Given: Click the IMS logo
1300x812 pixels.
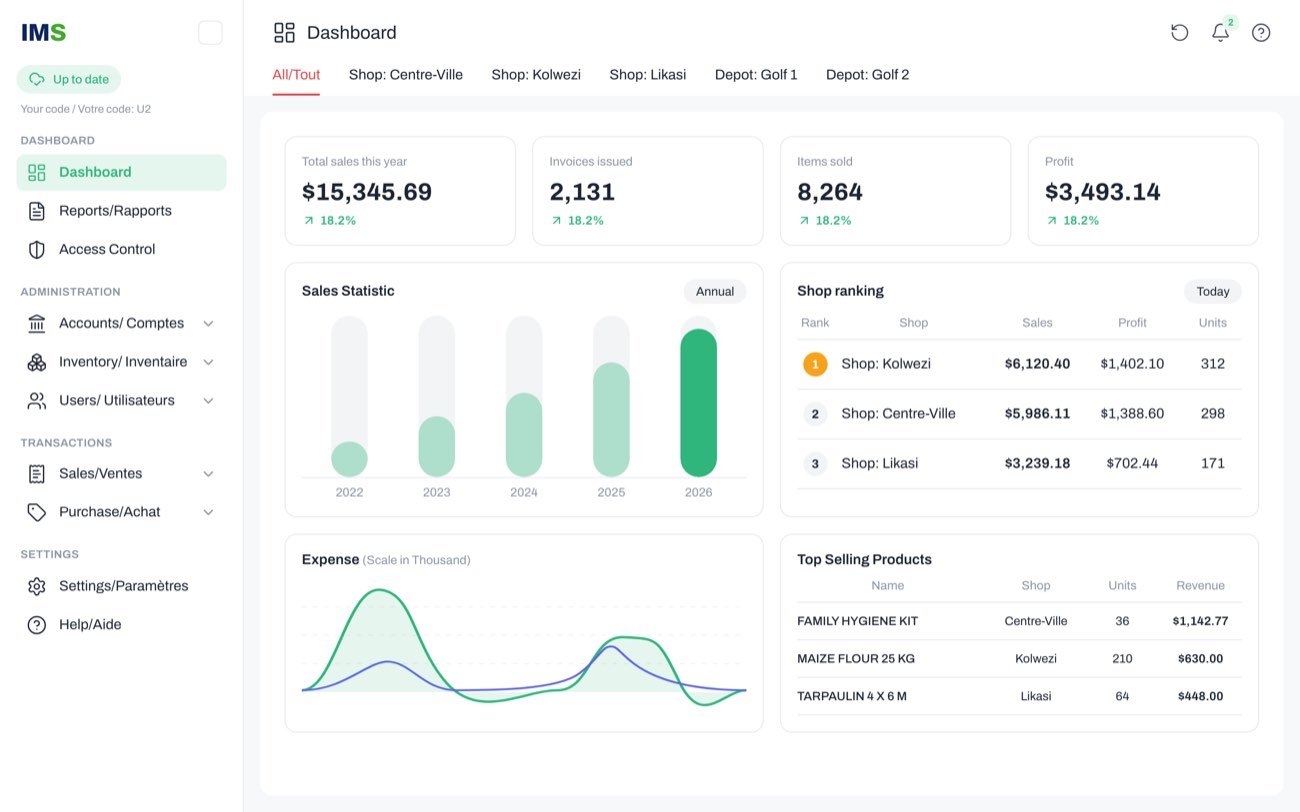Looking at the screenshot, I should tap(43, 33).
